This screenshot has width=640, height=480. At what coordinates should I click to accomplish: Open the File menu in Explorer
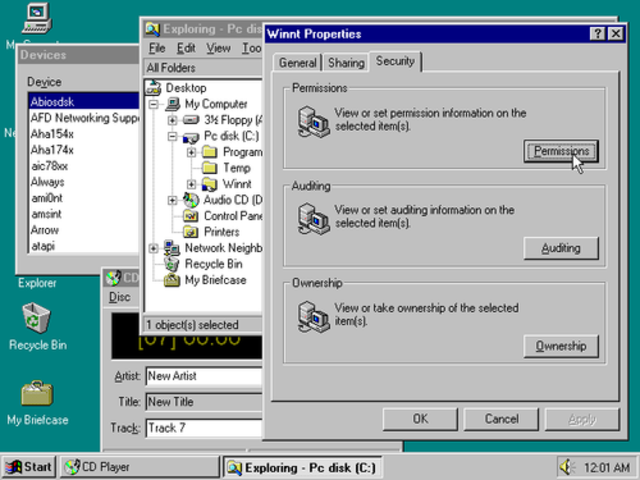pyautogui.click(x=157, y=48)
